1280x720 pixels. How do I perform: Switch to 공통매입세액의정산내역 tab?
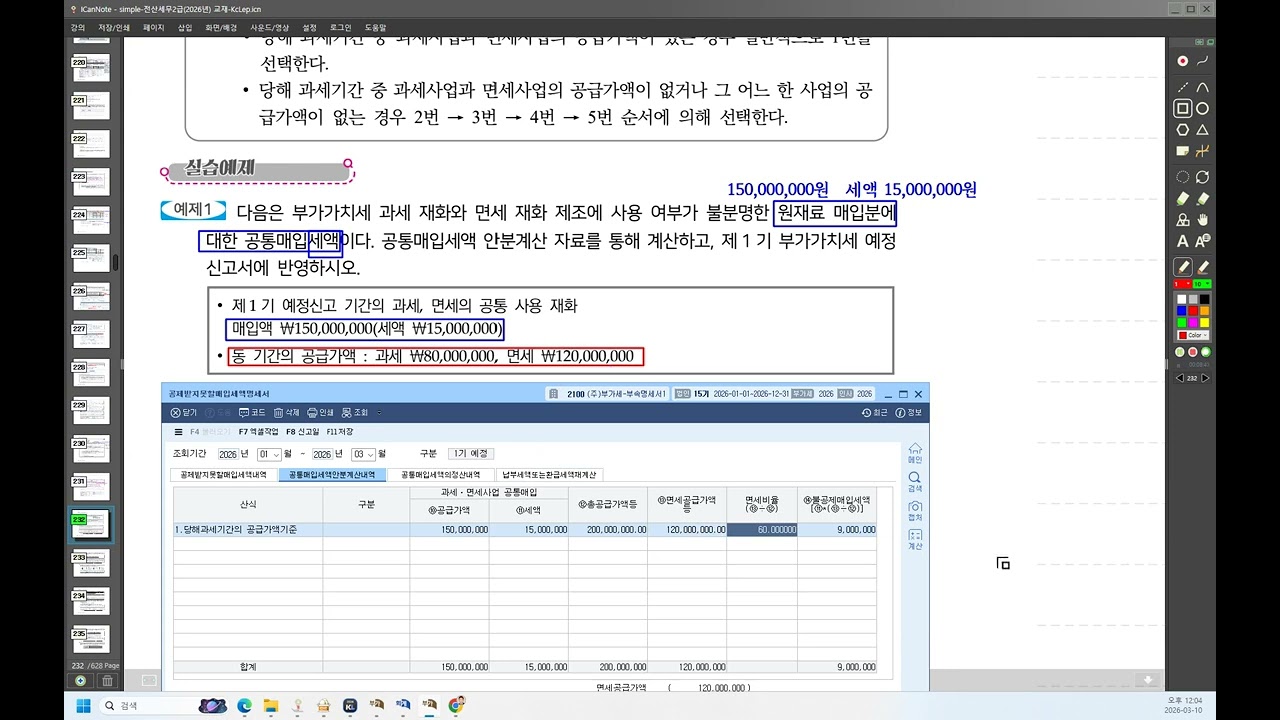pyautogui.click(x=441, y=475)
